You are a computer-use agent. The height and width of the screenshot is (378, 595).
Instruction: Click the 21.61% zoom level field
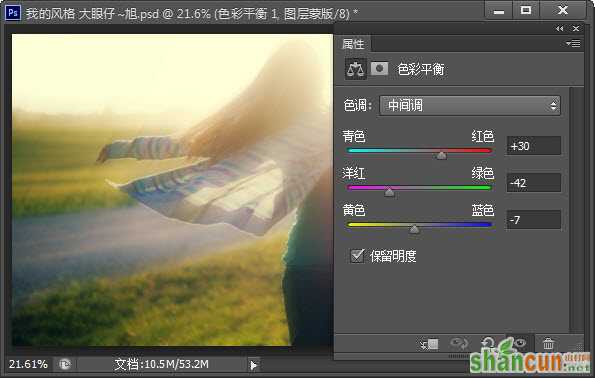point(28,364)
